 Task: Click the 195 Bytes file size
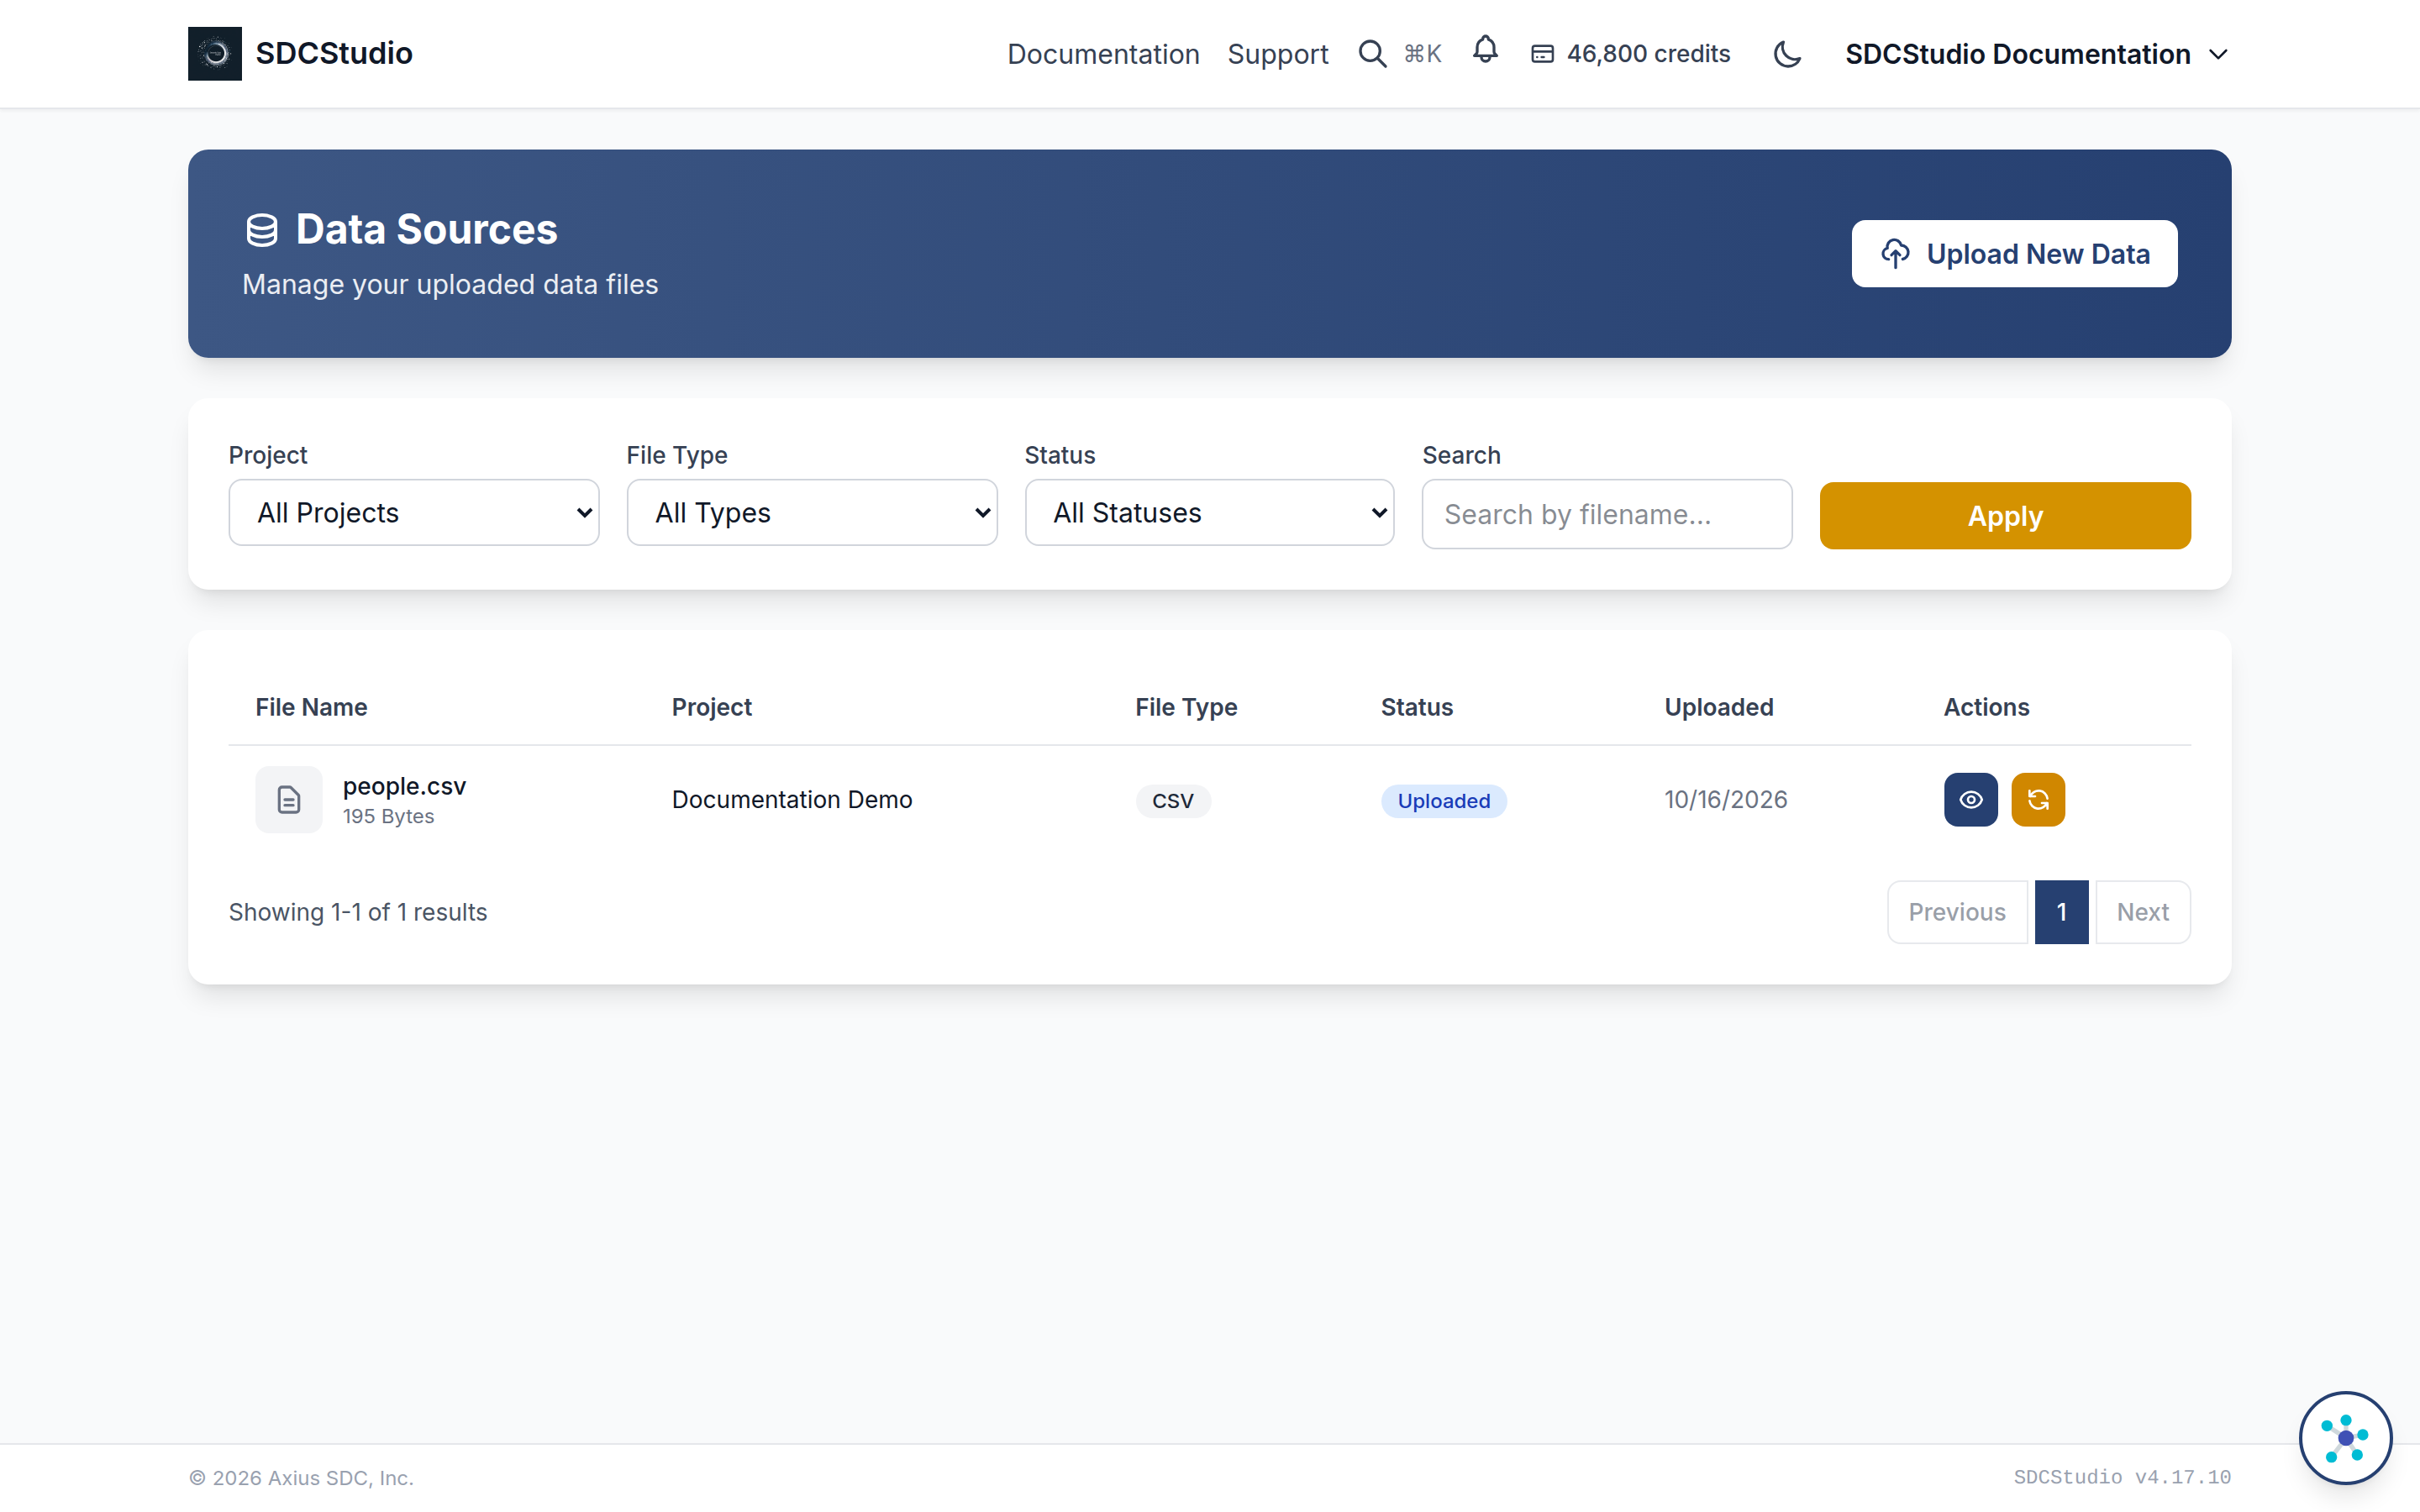[388, 816]
